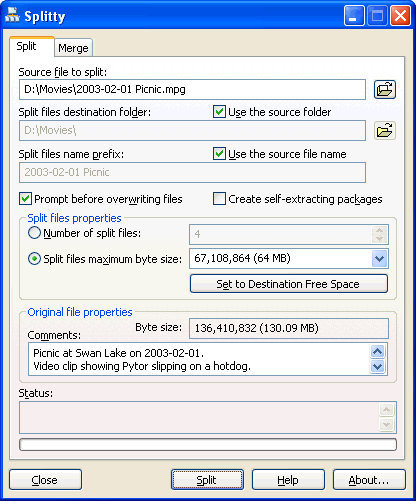Click Set to Destination Free Space

pos(289,284)
